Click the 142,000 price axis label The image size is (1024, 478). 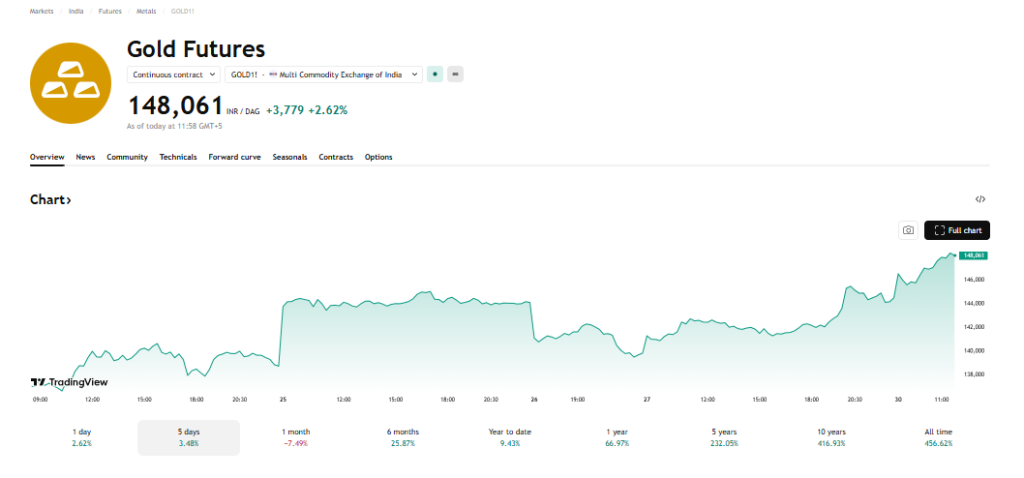(x=974, y=327)
